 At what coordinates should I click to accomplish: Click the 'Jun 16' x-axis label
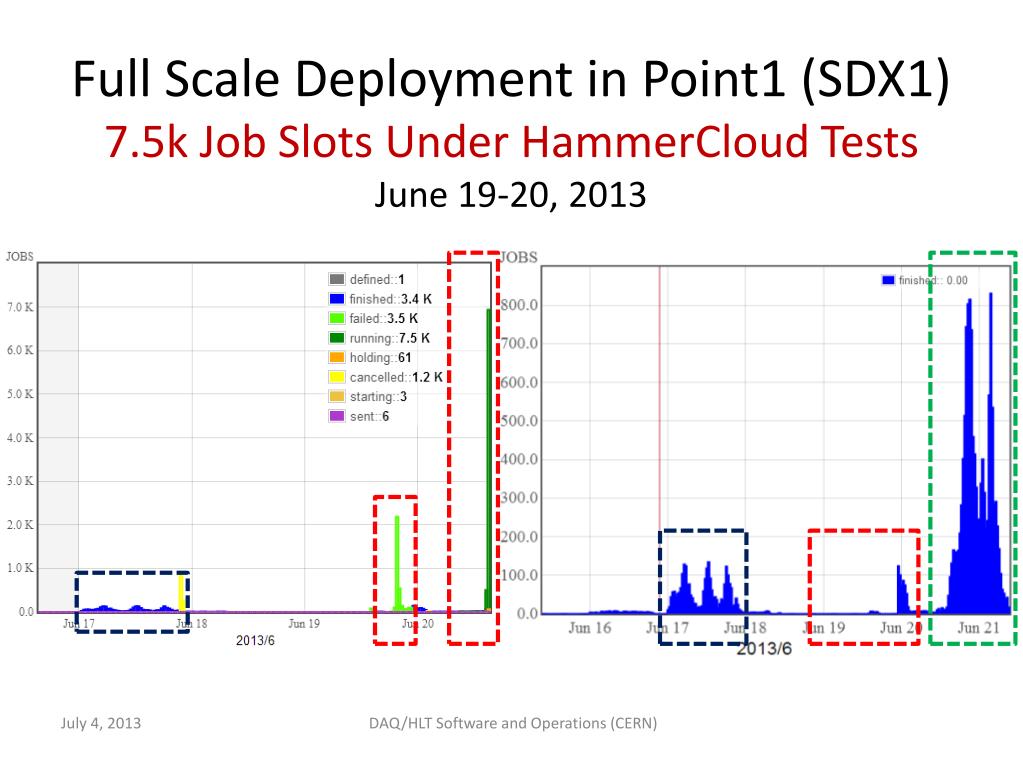589,628
